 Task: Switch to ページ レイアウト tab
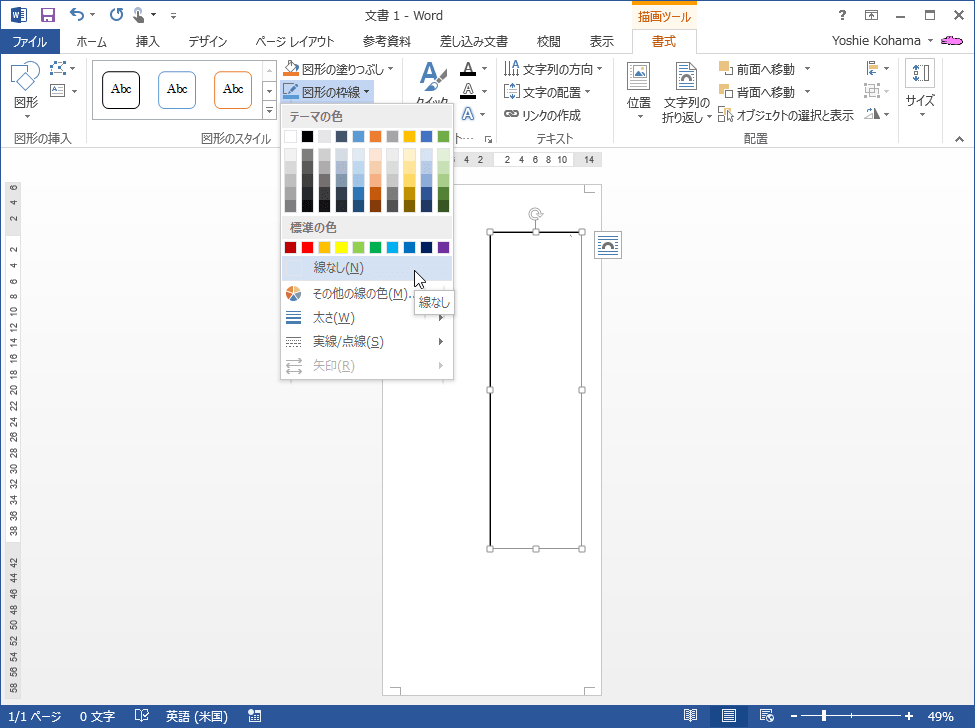point(294,42)
